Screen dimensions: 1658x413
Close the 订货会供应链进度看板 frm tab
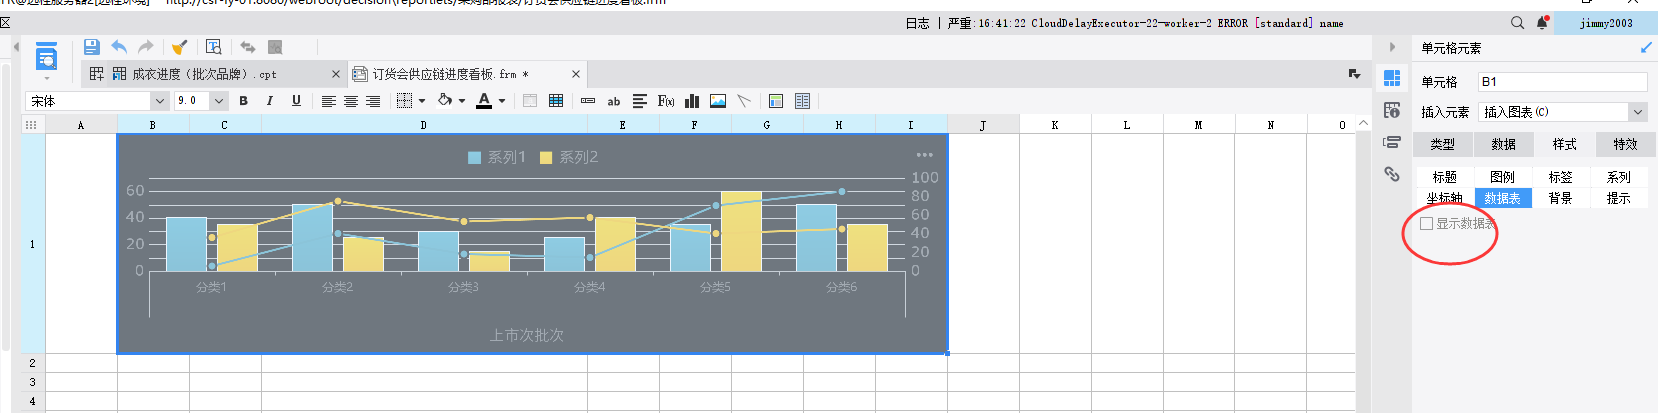[576, 74]
